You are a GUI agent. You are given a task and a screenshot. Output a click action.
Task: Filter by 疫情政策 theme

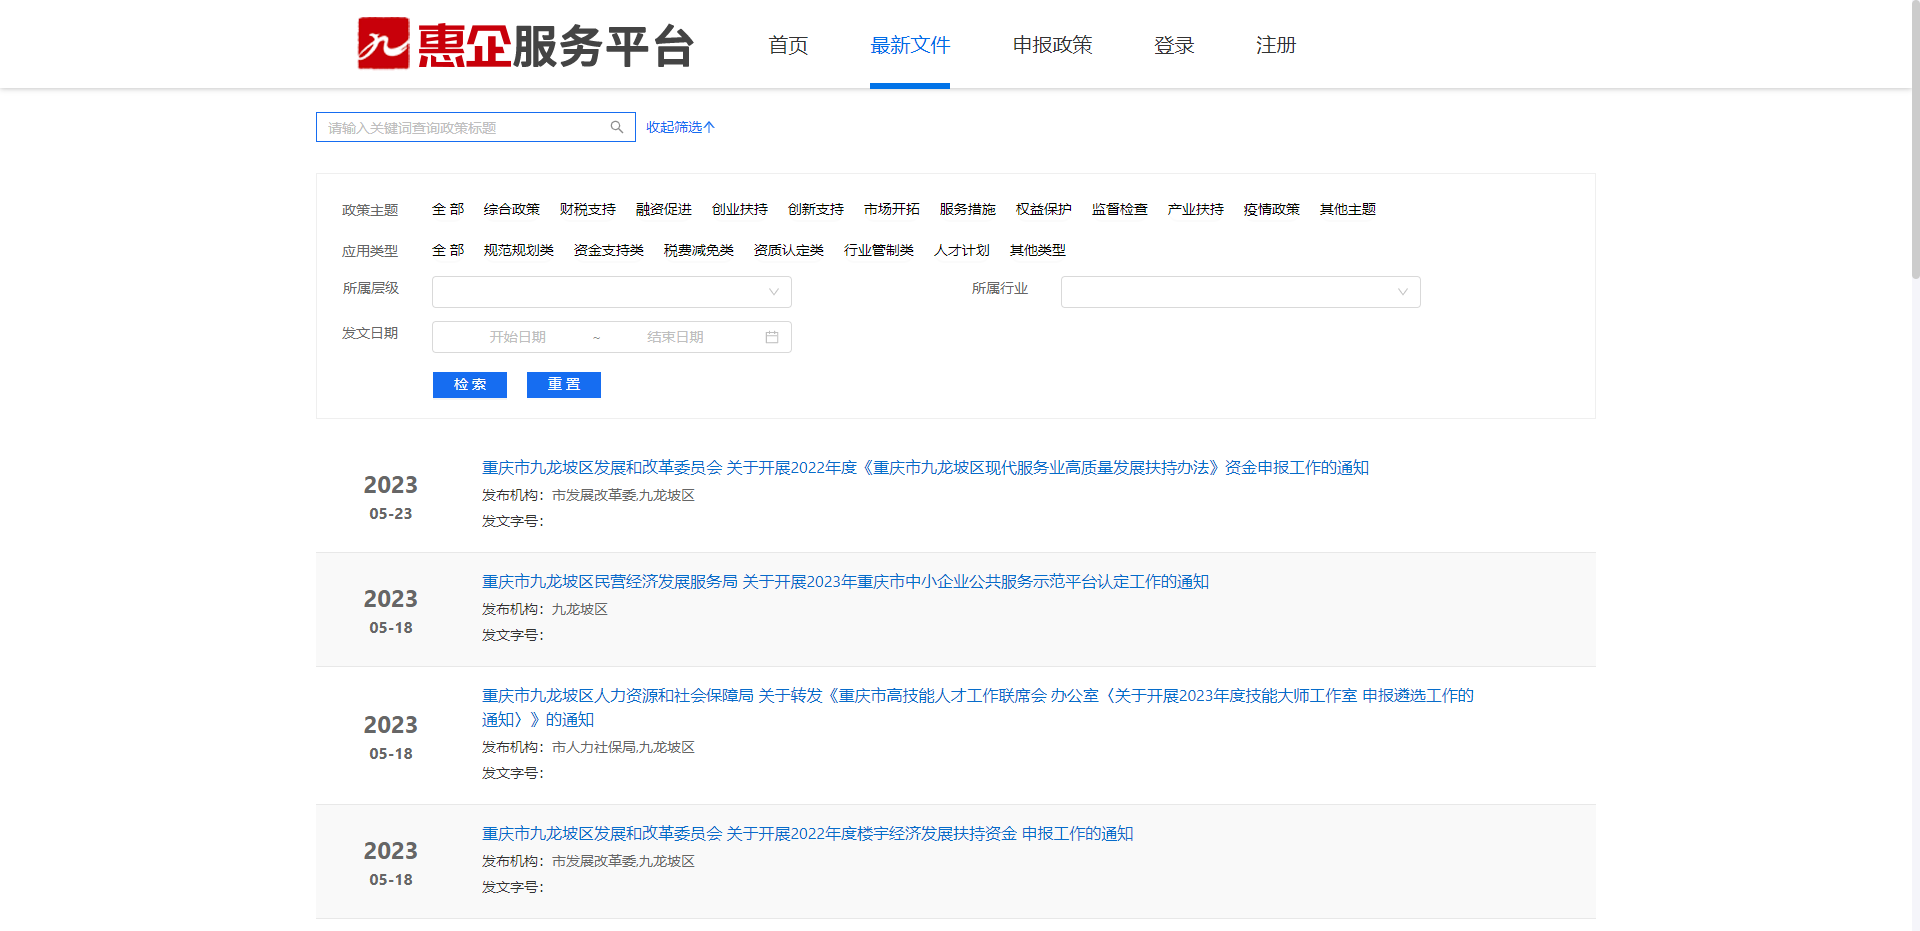pos(1272,209)
